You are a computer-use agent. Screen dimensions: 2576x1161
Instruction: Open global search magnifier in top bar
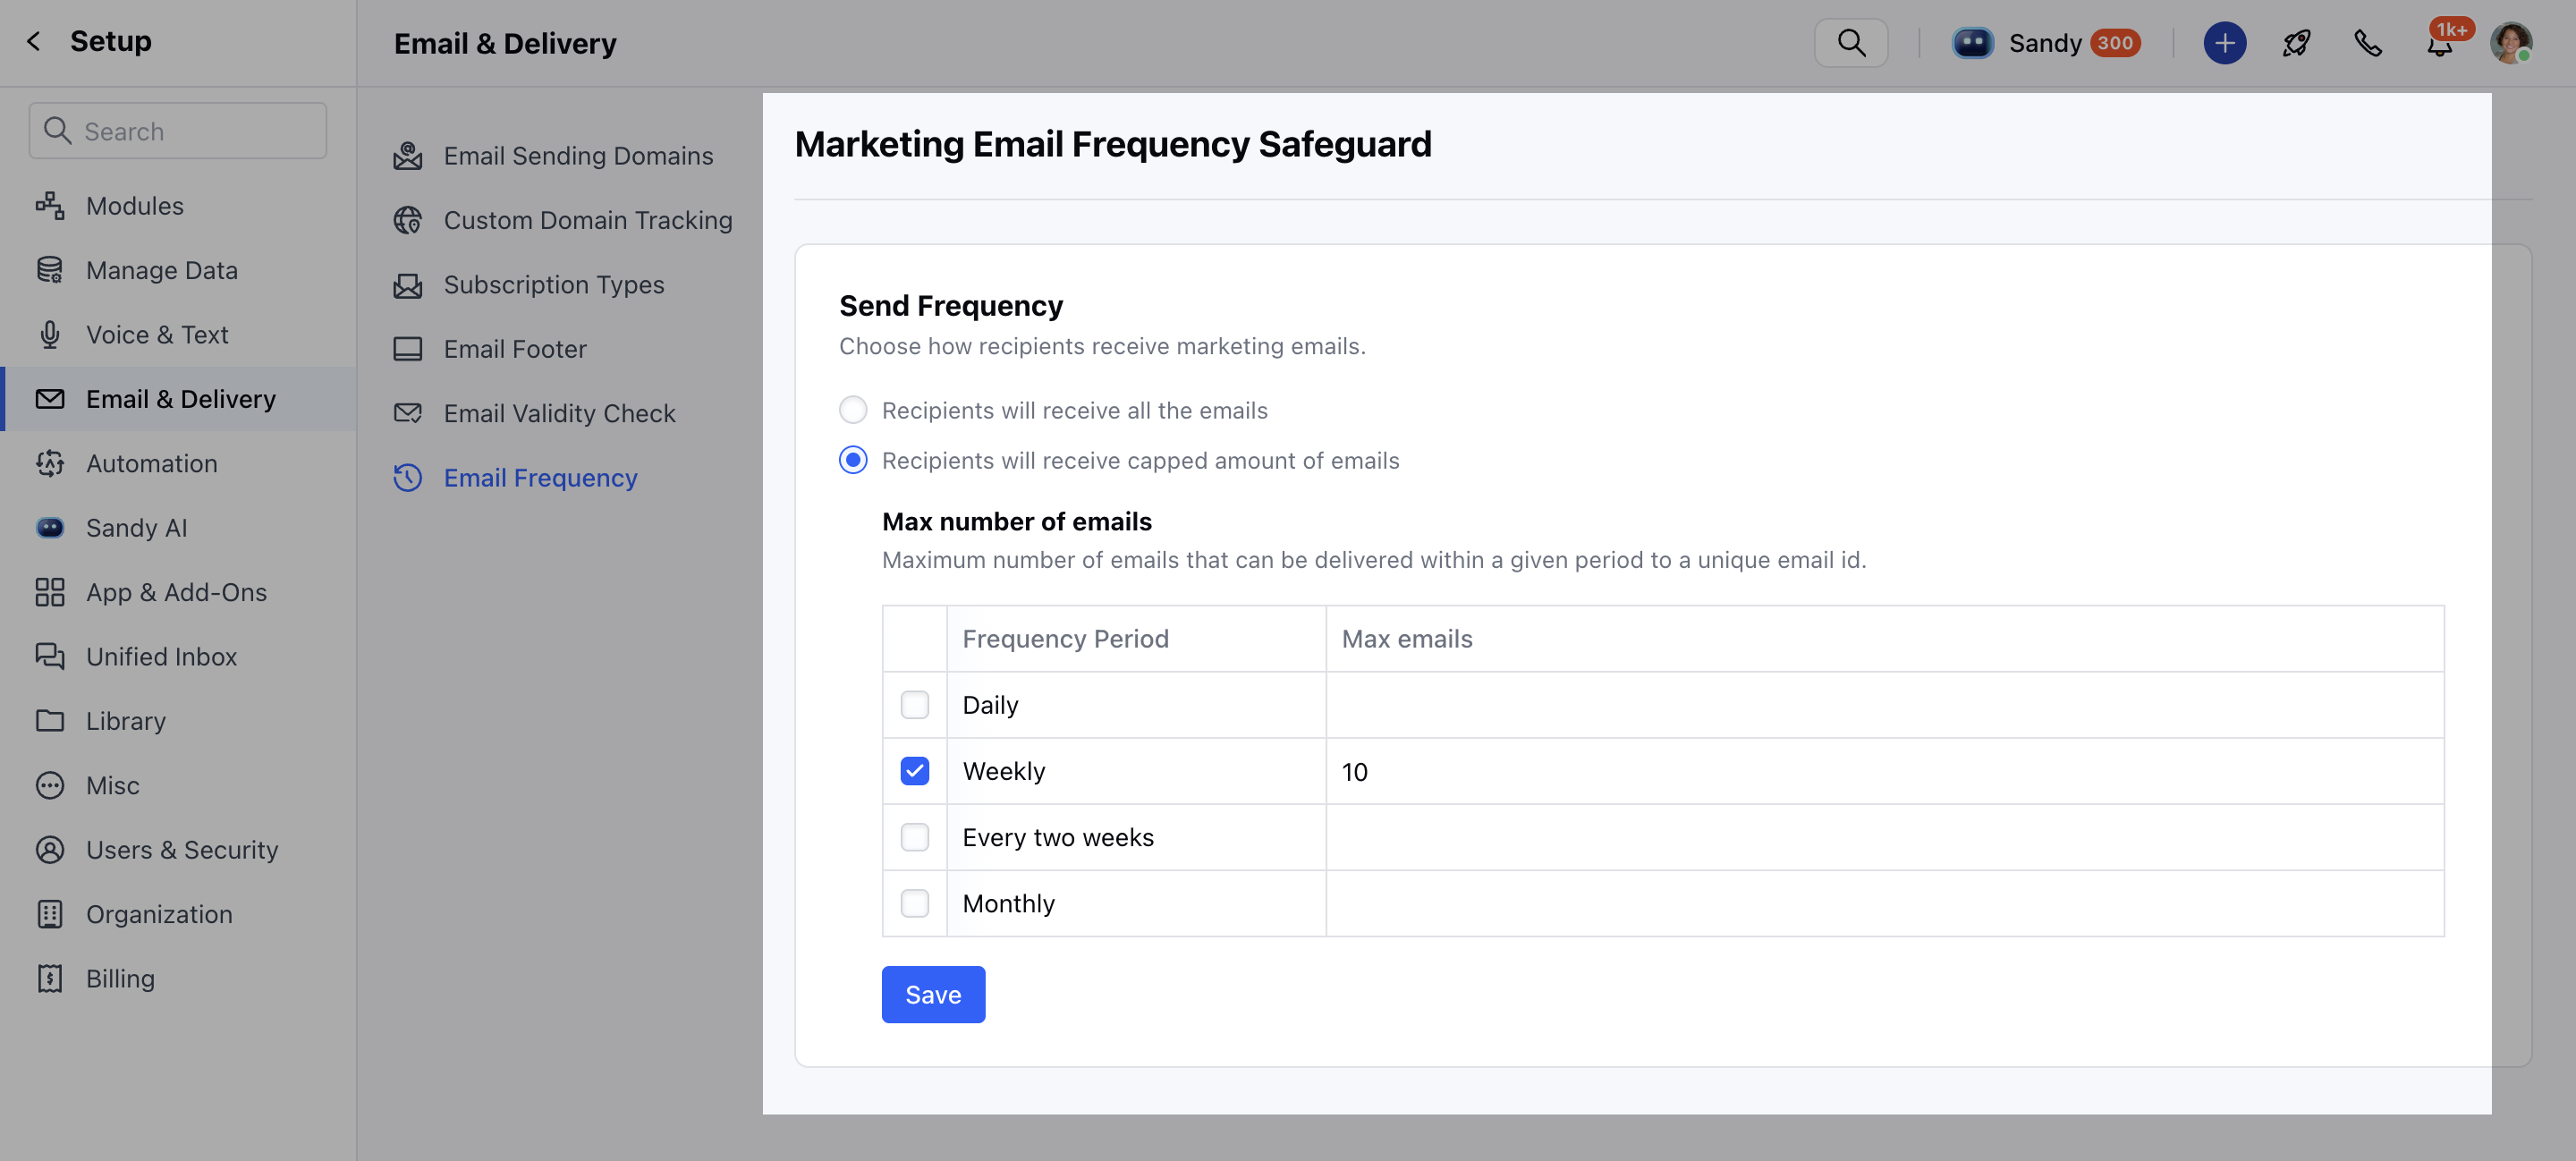point(1851,43)
